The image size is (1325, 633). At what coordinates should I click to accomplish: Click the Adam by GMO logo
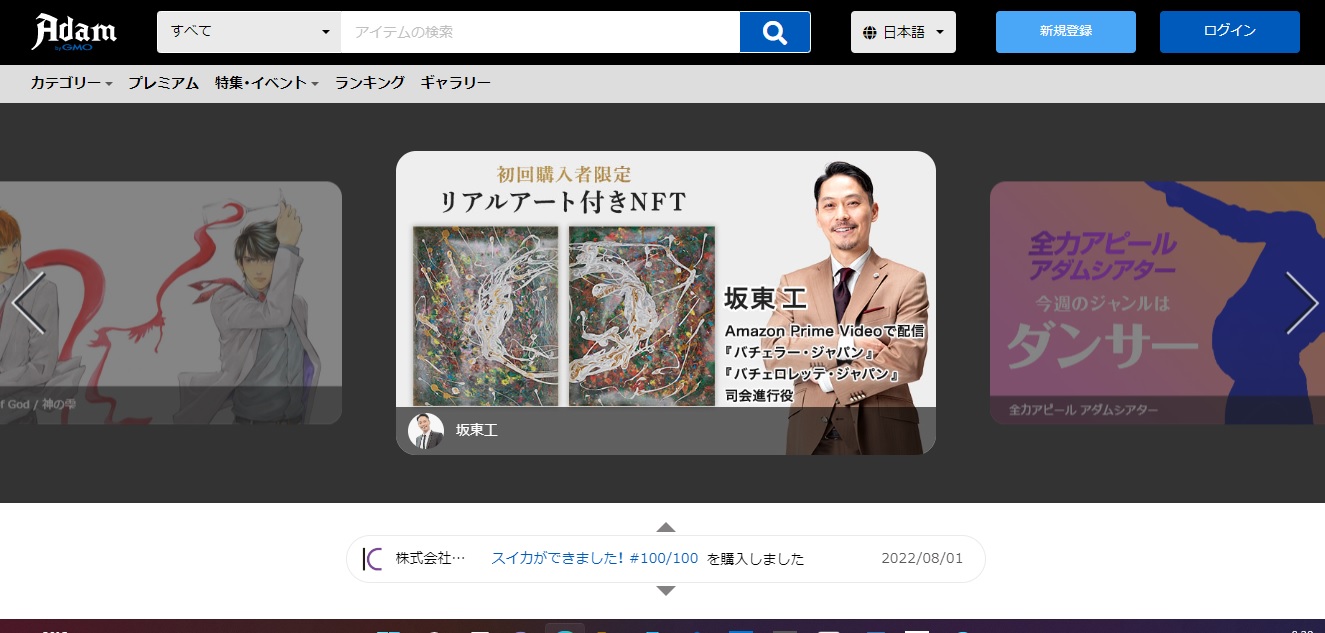[75, 31]
